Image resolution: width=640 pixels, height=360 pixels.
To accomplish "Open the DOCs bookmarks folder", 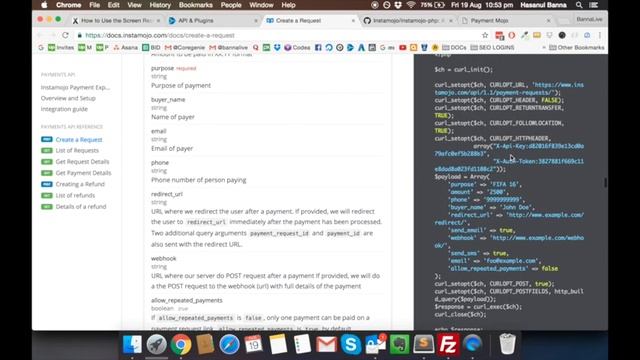I will click(x=454, y=47).
